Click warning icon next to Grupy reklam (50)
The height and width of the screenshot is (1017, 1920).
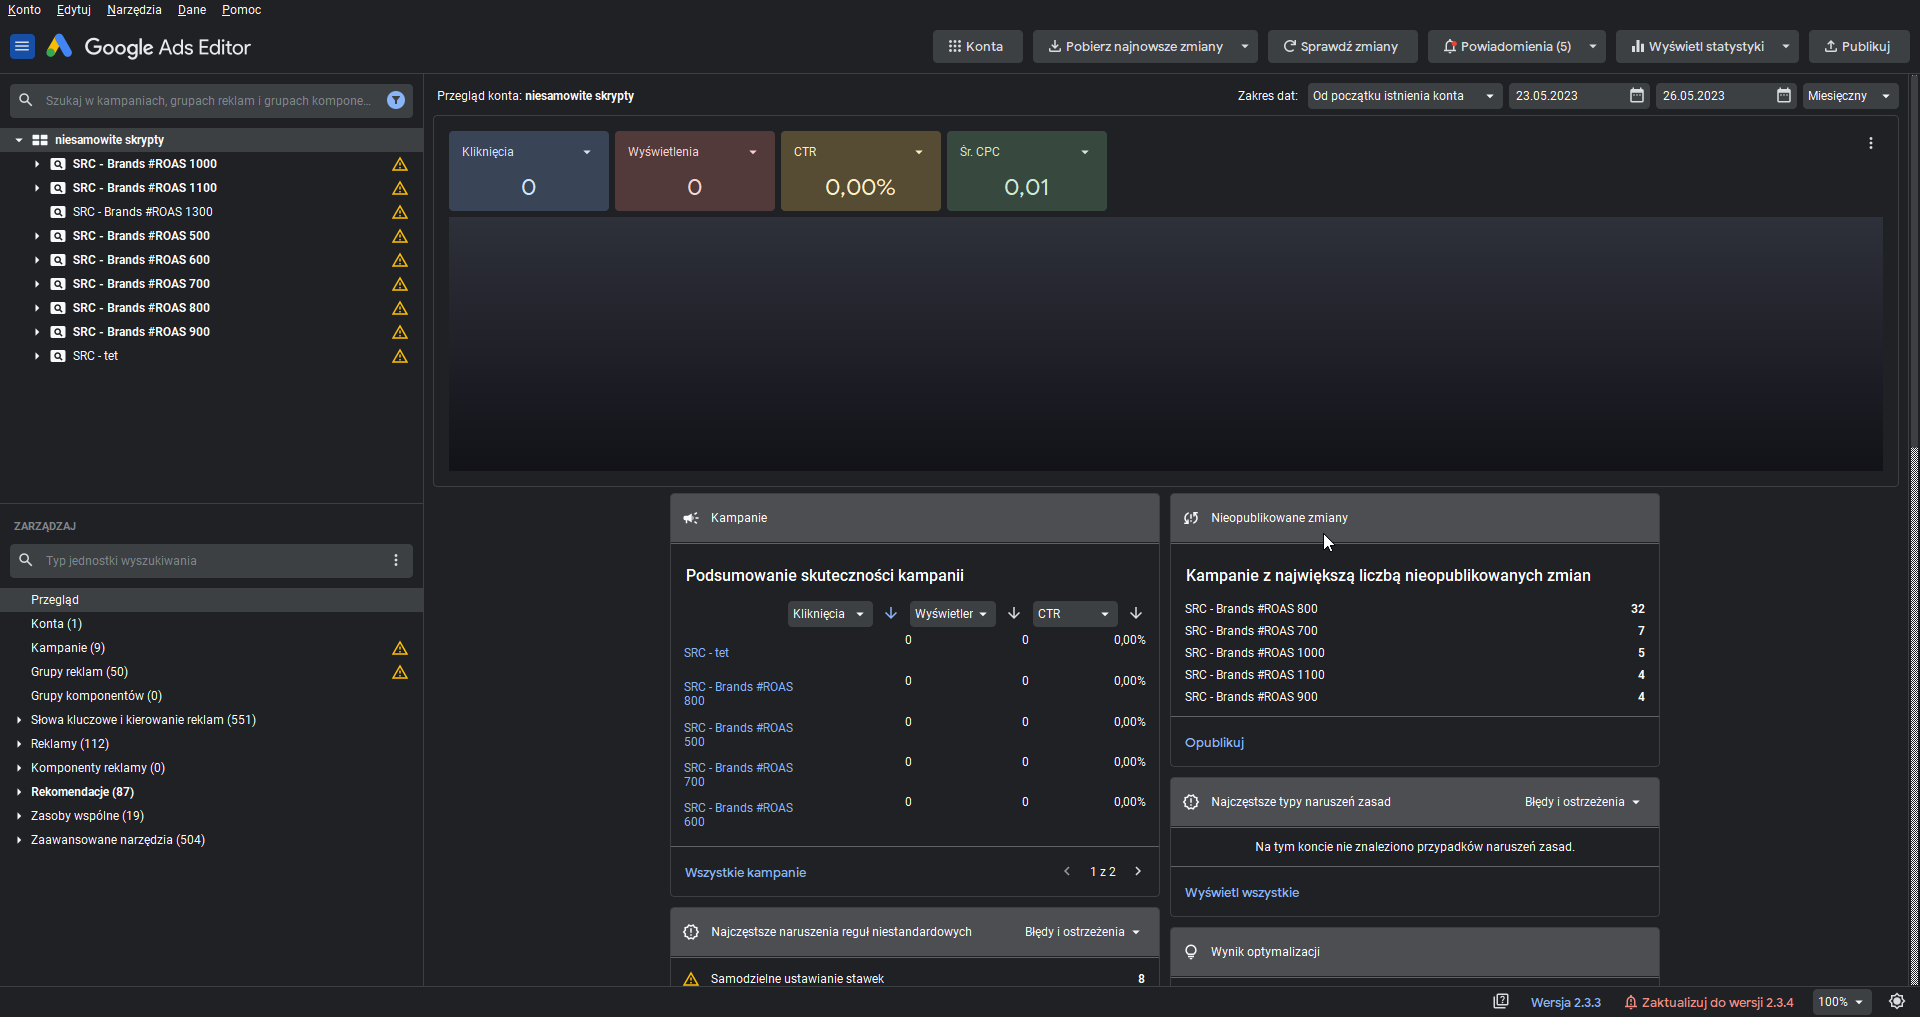click(x=400, y=672)
